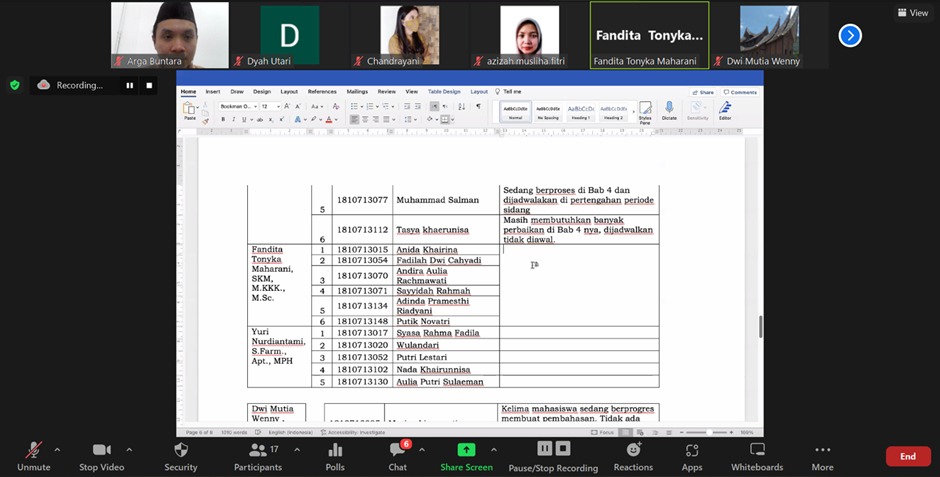
Task: Open the Apps panel
Action: coord(692,455)
